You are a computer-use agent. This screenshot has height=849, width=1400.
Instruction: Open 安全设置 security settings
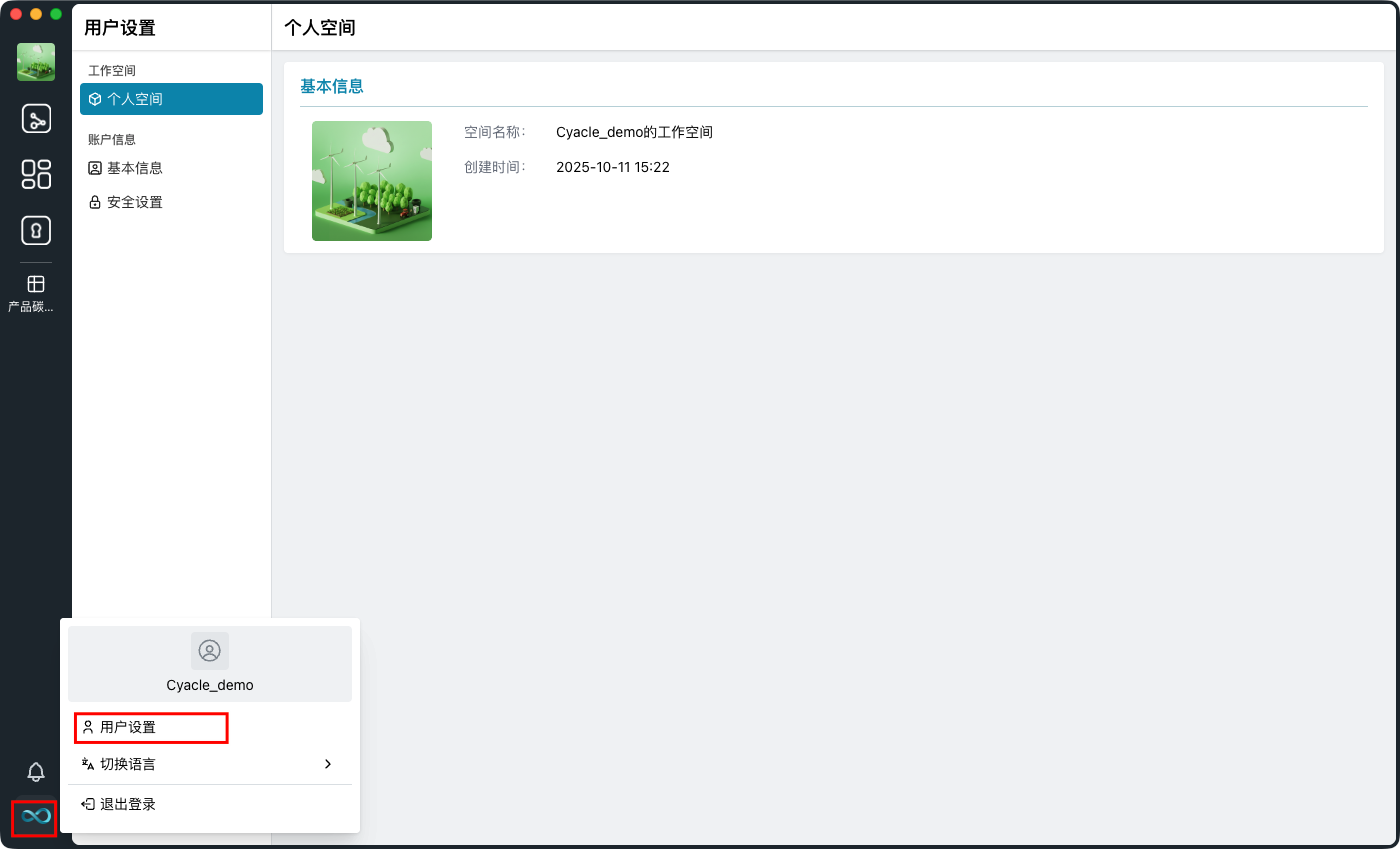[x=135, y=201]
